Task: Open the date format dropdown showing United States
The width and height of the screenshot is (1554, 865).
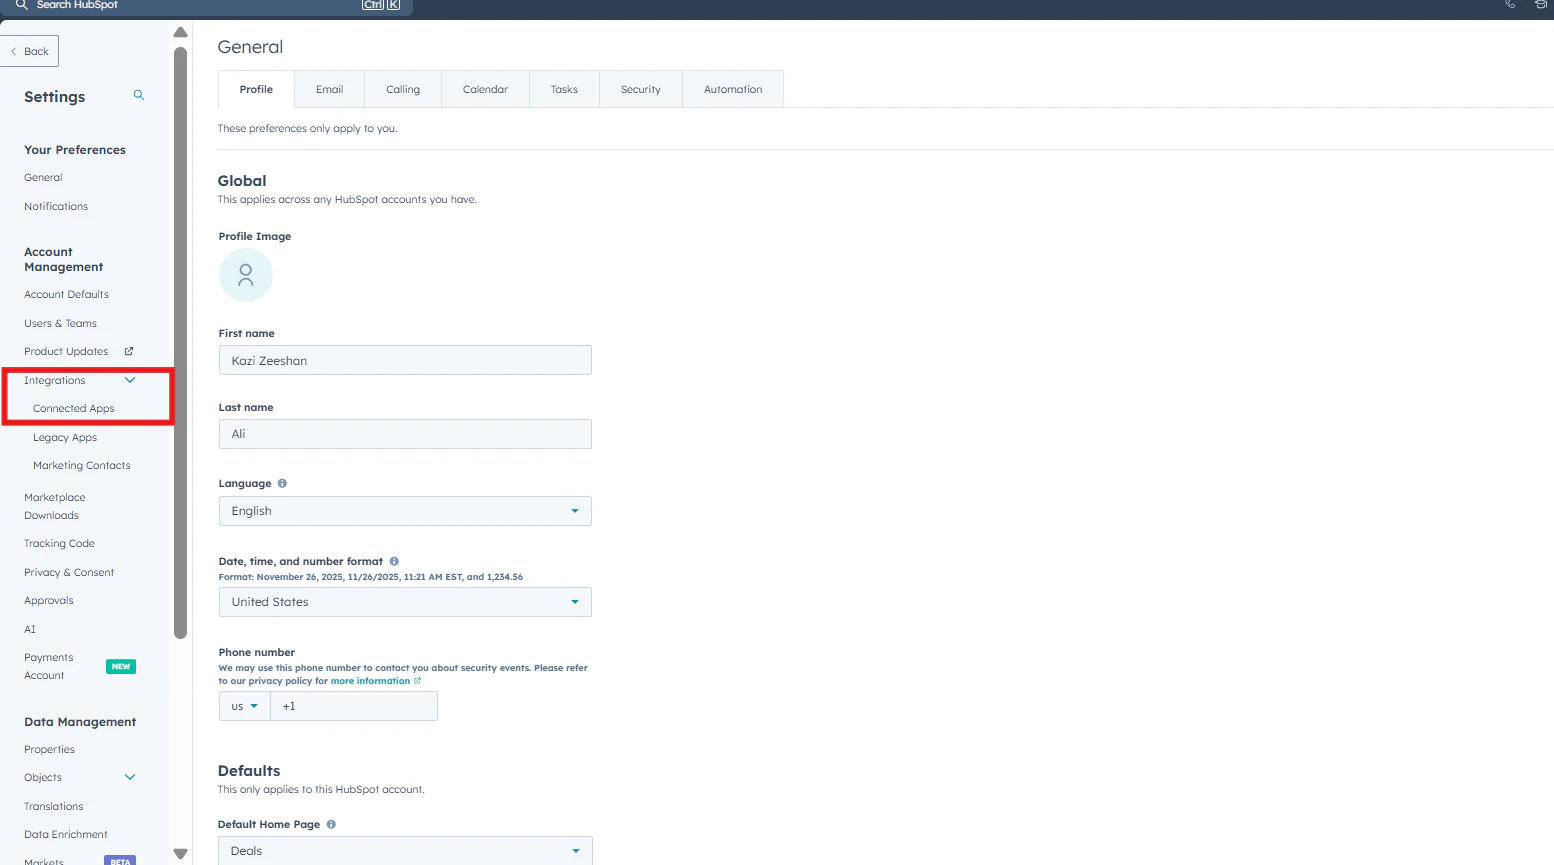Action: (405, 602)
